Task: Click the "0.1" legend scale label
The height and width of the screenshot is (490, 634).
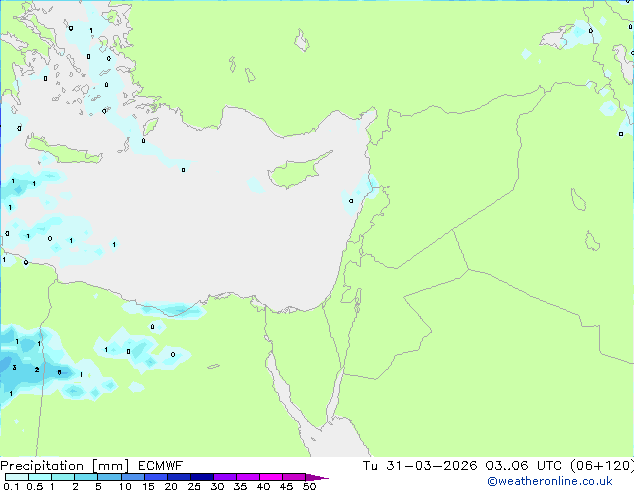Action: [11, 486]
